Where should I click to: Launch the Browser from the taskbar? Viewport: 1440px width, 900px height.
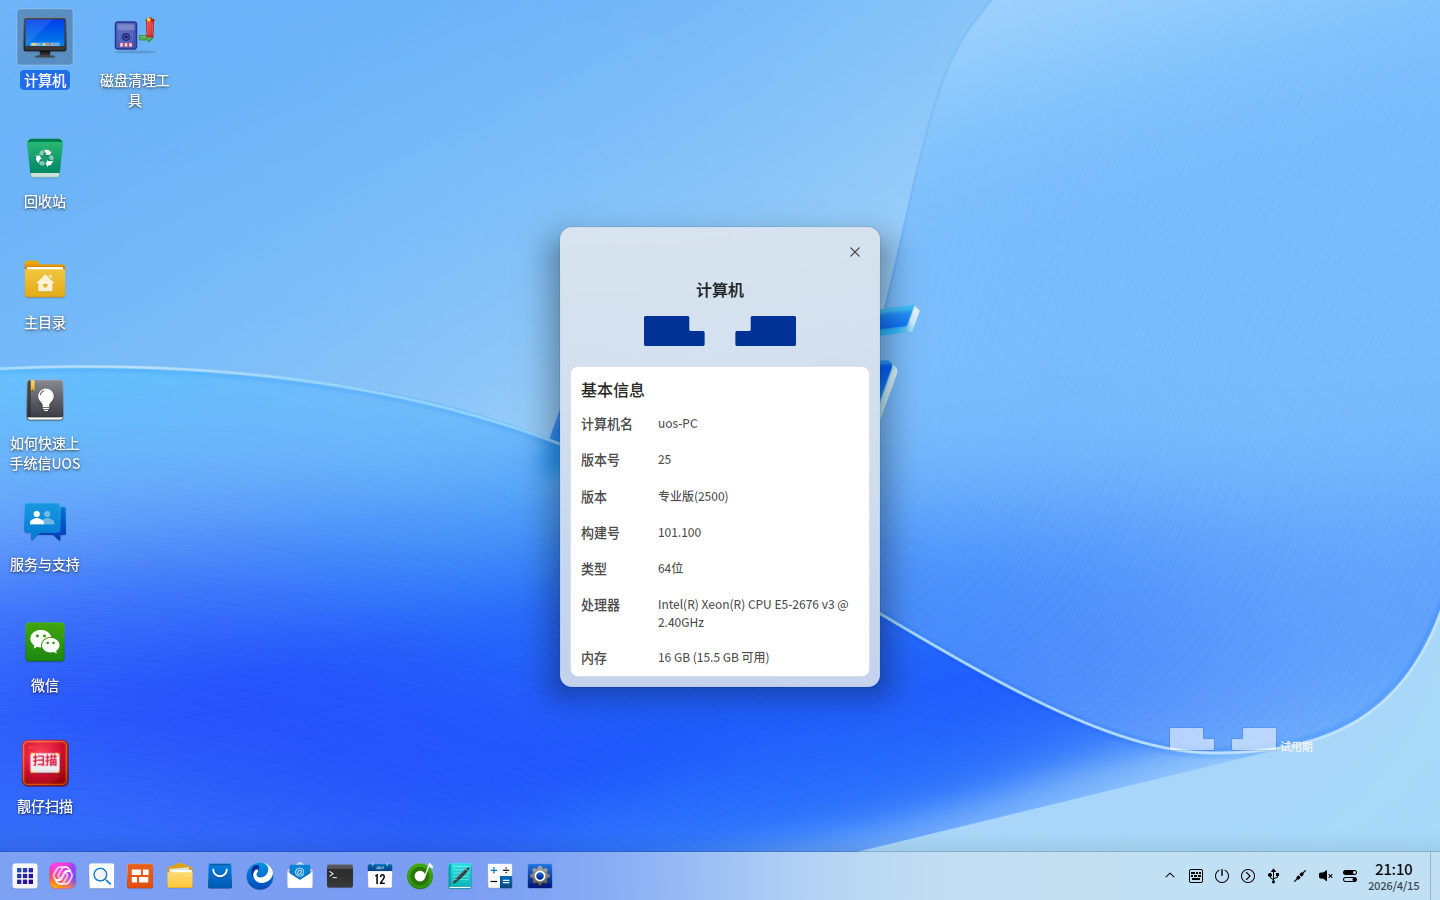point(260,876)
